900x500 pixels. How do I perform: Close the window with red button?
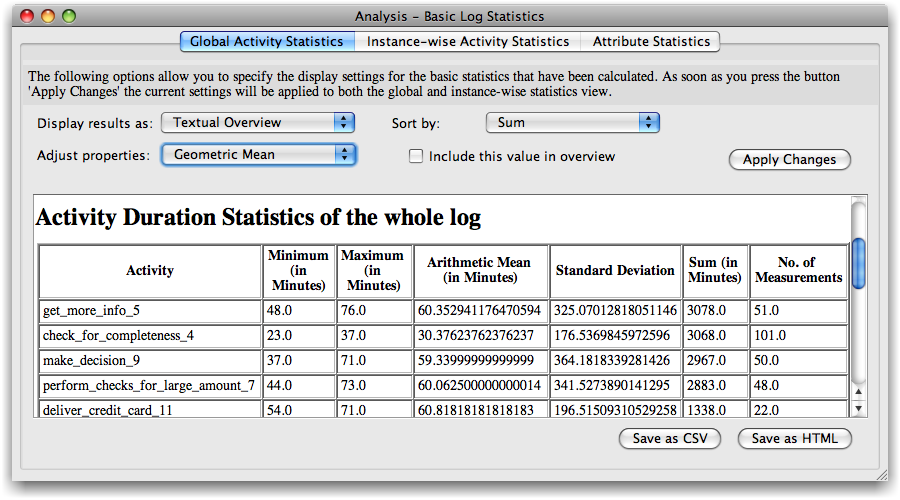27,16
